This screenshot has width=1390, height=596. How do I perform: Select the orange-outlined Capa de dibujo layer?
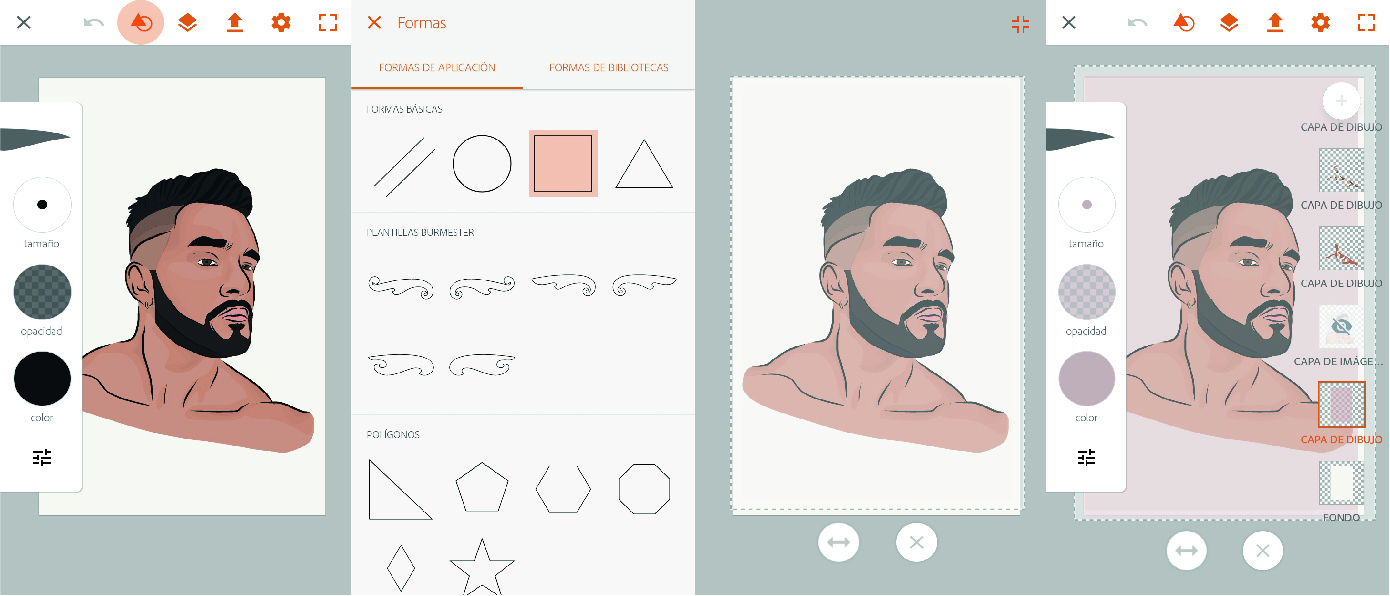pos(1341,405)
